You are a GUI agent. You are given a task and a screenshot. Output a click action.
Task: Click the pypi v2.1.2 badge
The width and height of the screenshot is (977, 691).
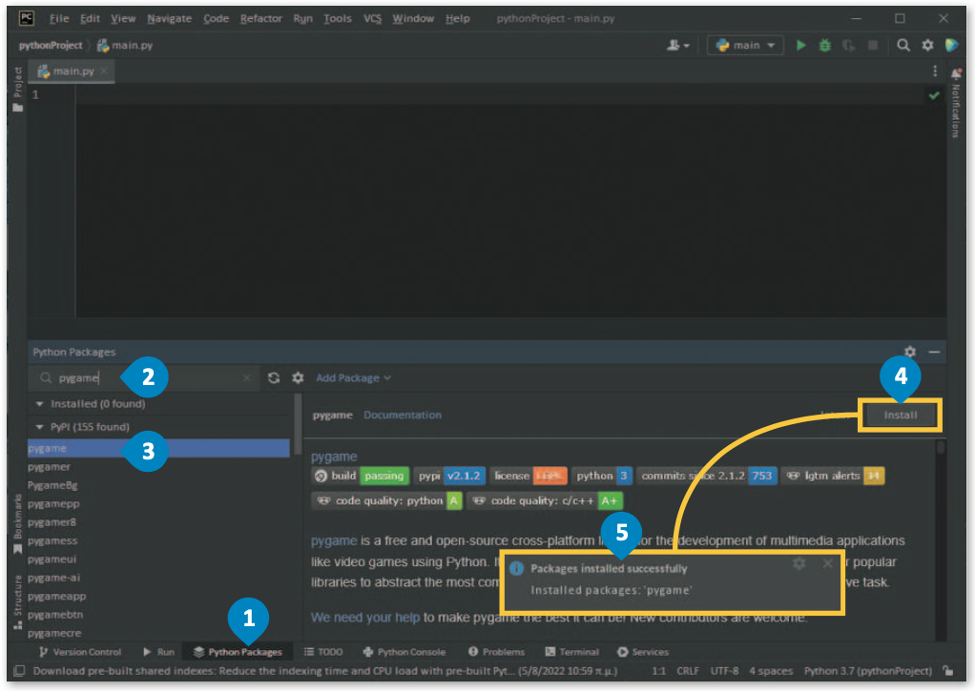pos(450,476)
